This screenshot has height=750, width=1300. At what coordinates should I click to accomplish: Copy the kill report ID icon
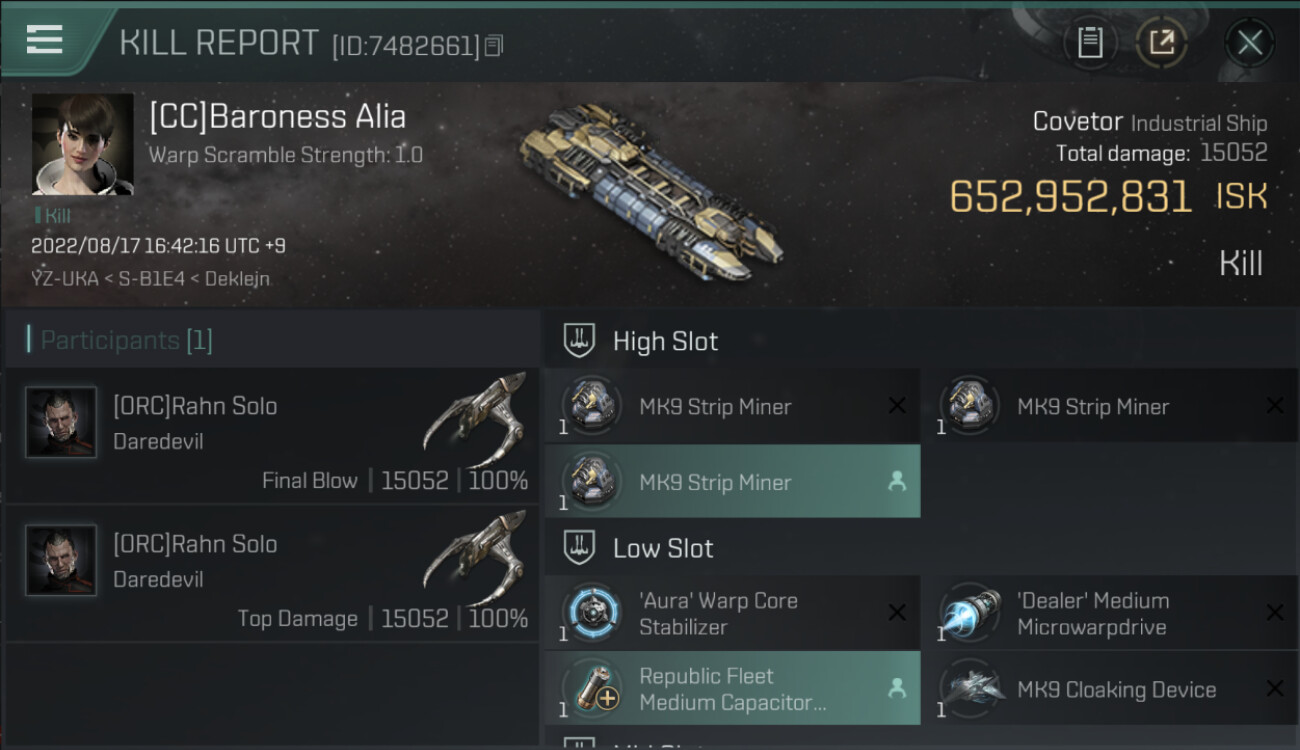[x=493, y=46]
